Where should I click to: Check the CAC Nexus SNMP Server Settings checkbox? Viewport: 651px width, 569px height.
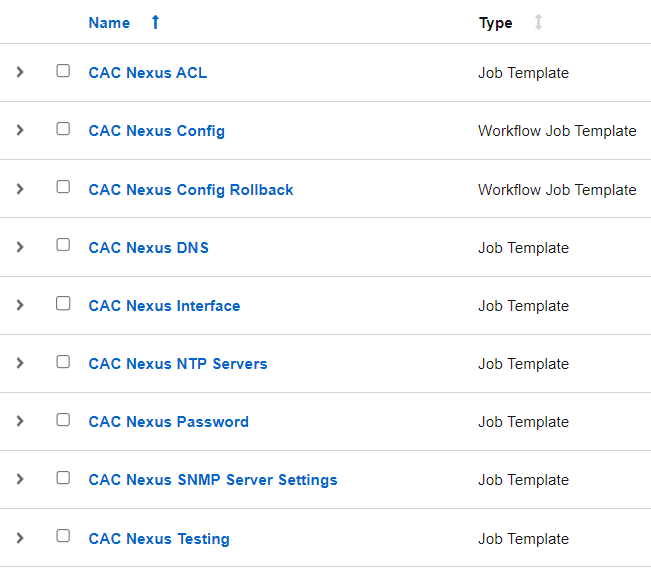pyautogui.click(x=63, y=478)
